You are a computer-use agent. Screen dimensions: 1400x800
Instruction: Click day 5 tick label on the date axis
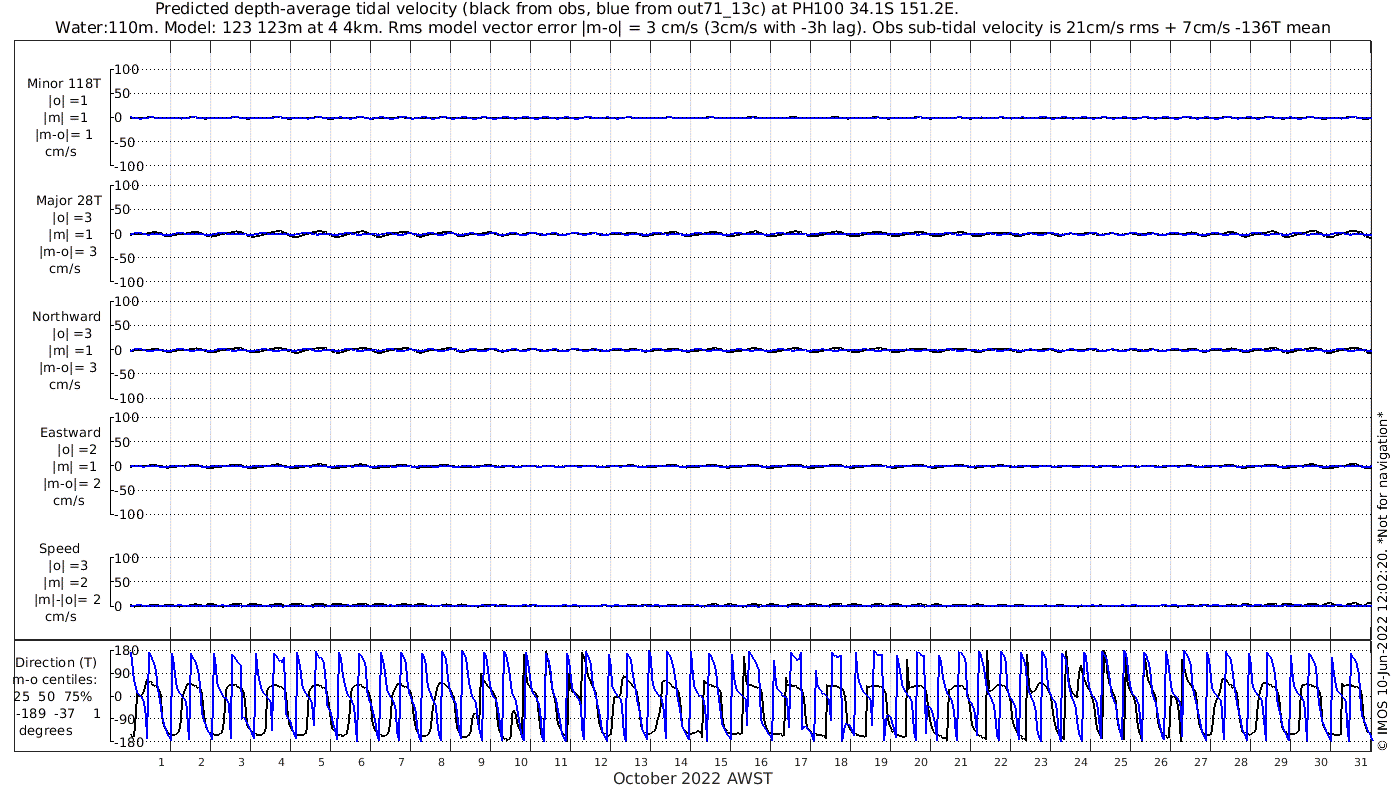coord(321,762)
